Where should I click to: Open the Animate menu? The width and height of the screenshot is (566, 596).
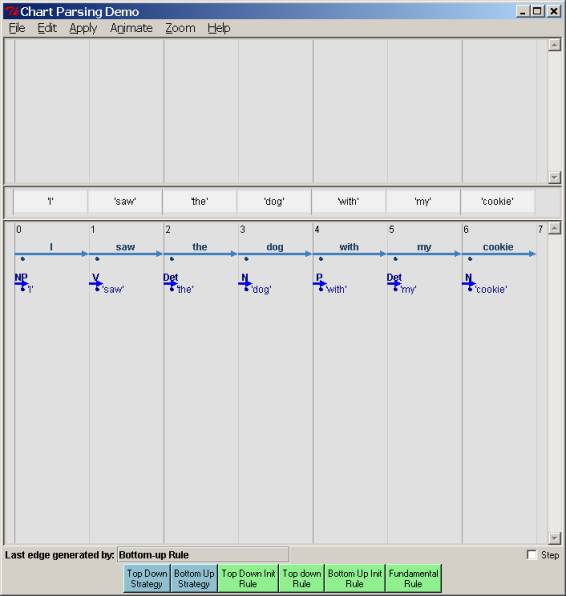[x=131, y=28]
